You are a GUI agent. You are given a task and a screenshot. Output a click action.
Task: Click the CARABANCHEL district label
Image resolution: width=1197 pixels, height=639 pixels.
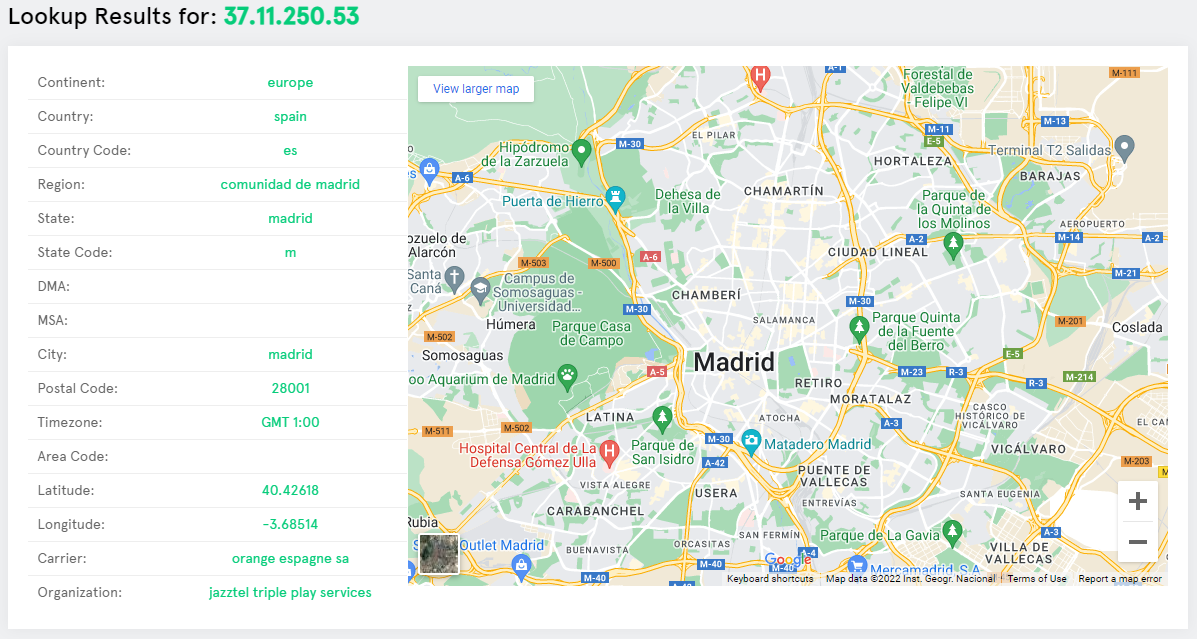(x=595, y=511)
